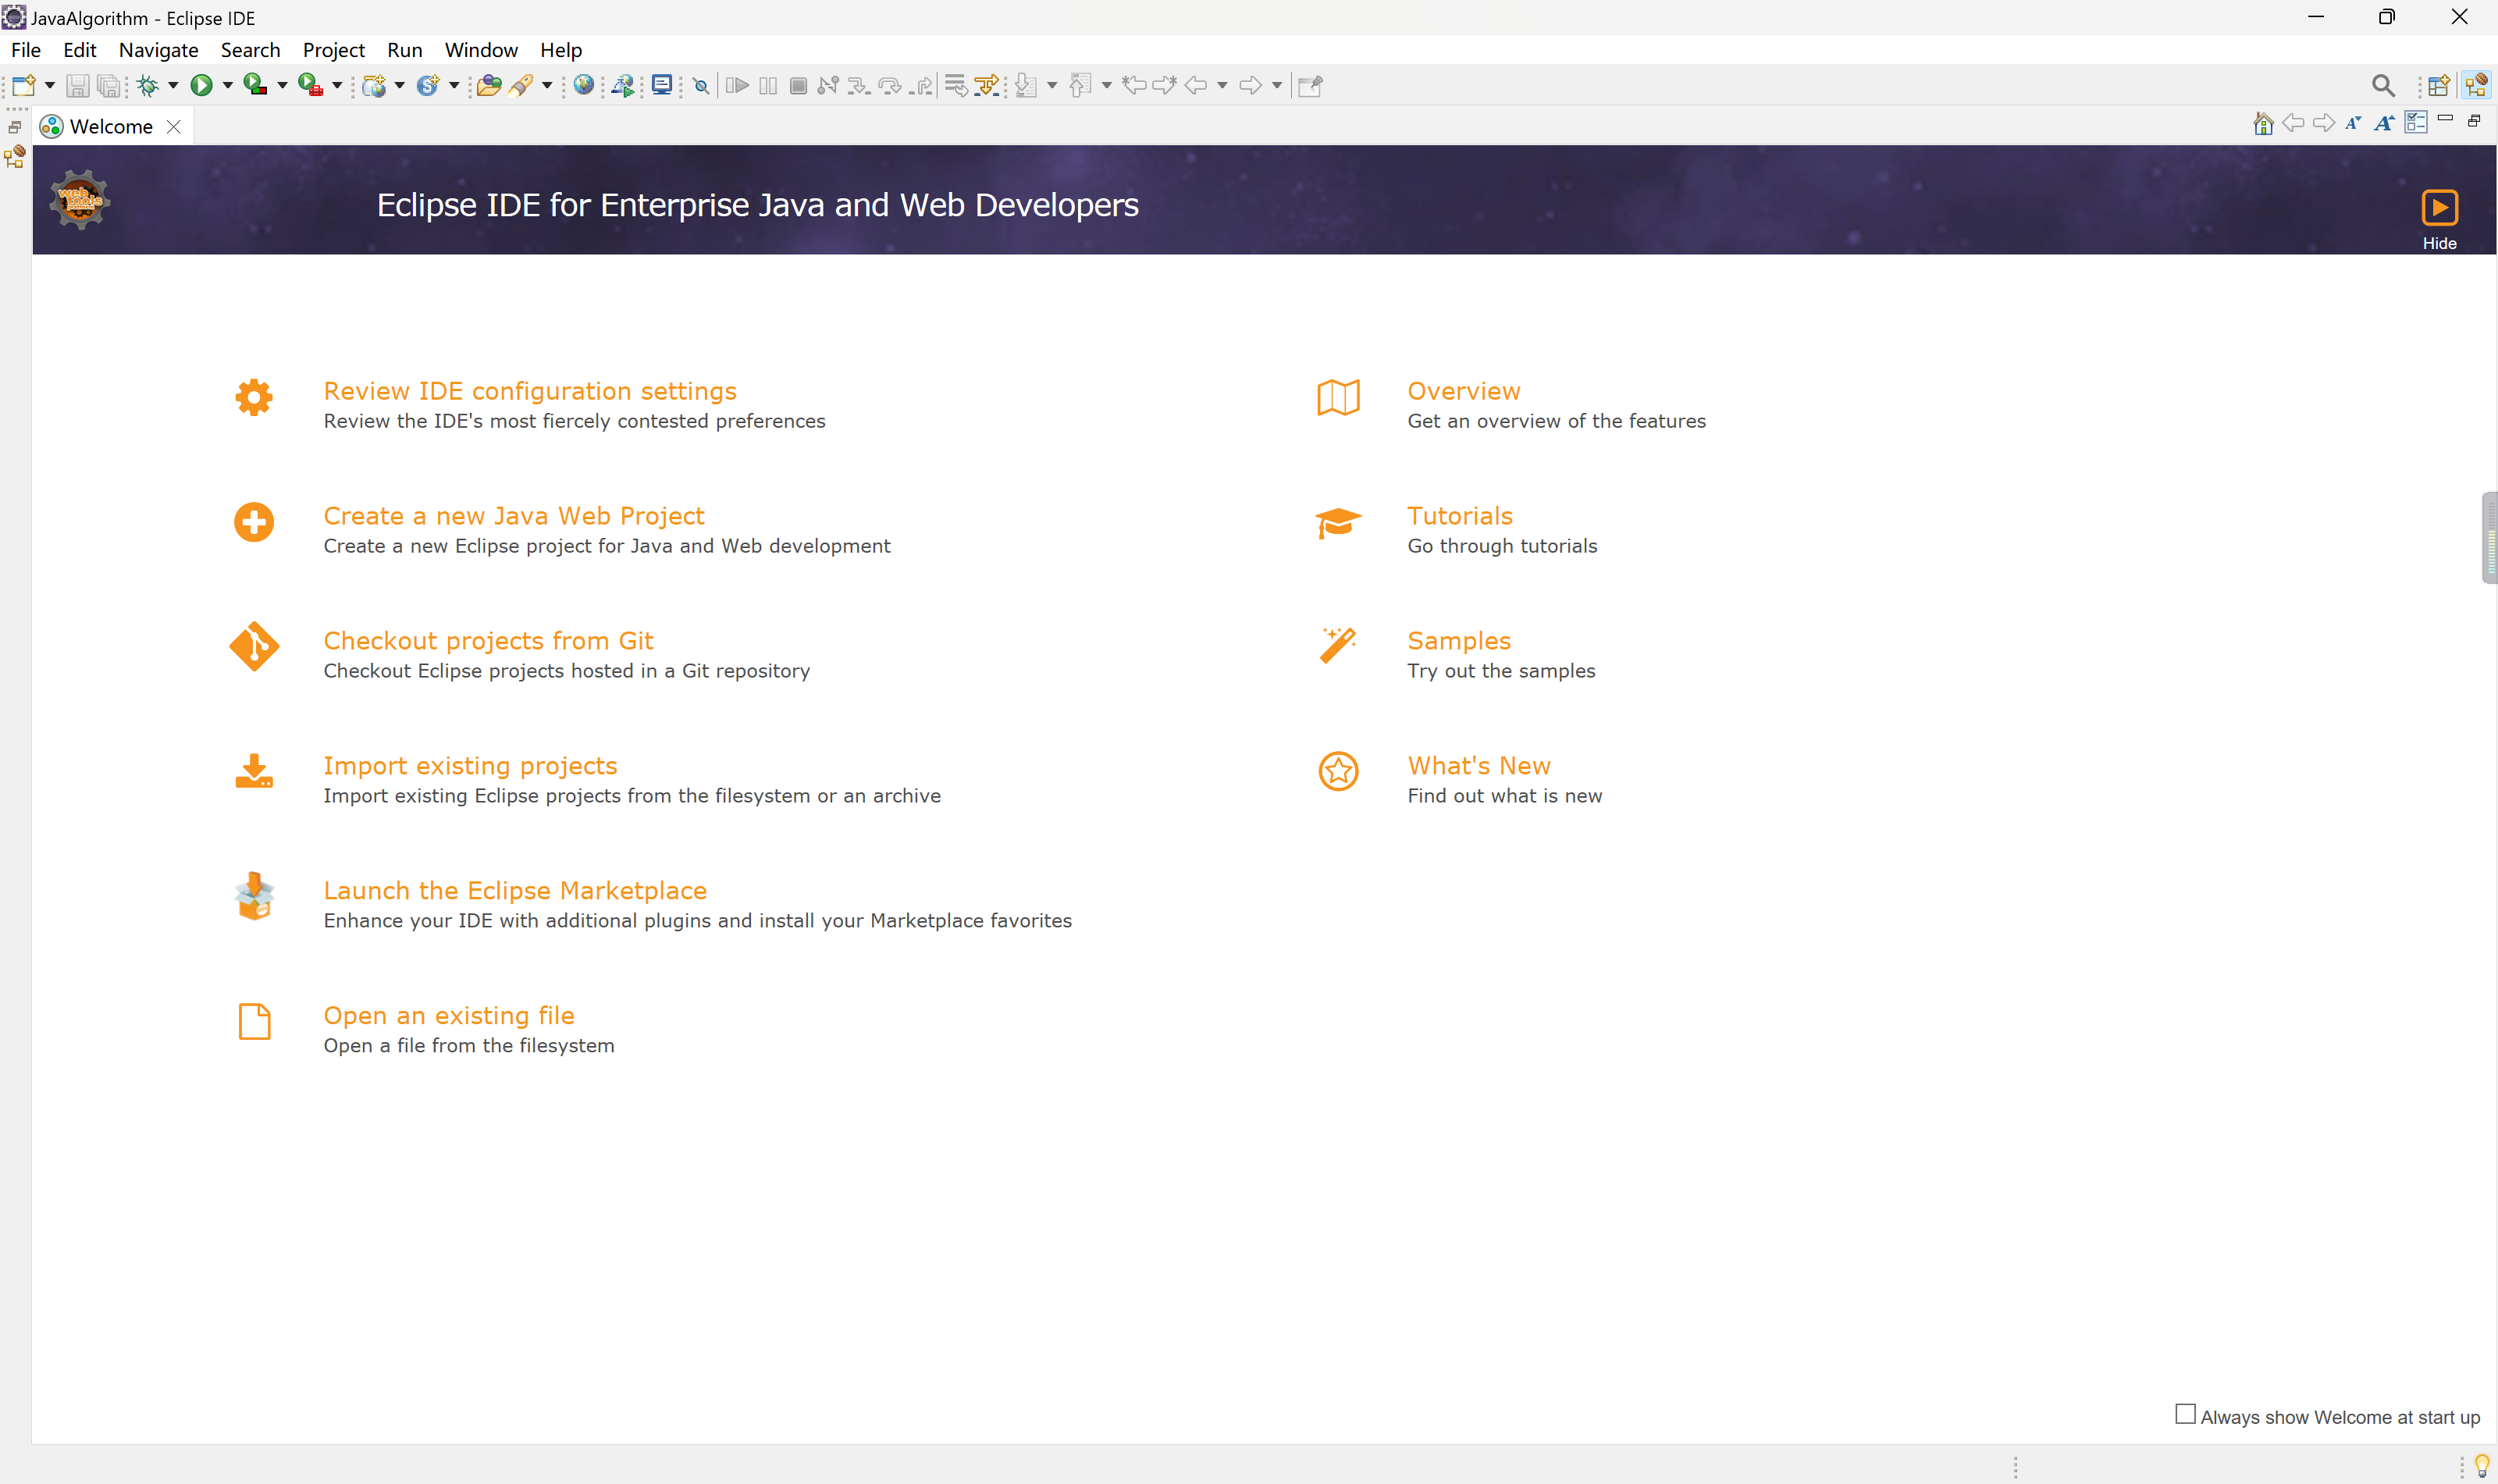This screenshot has height=1484, width=2498.
Task: Expand the Coverage dropdown arrow
Action: pyautogui.click(x=282, y=86)
